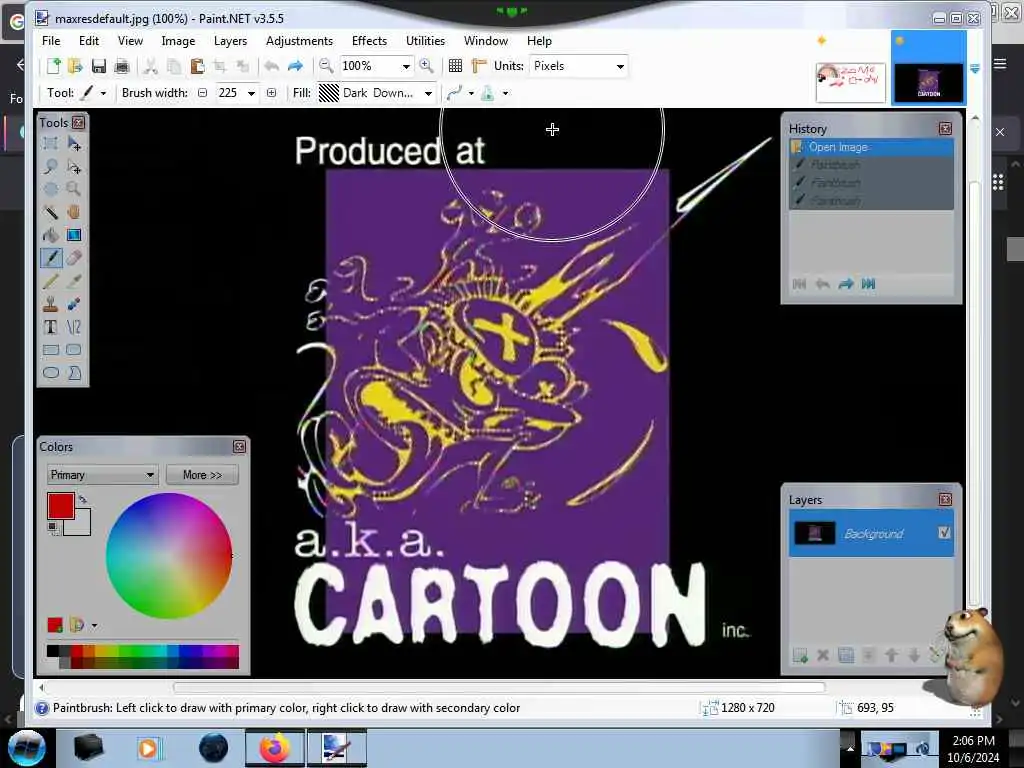The image size is (1024, 768).
Task: Click the Open file icon in toolbar
Action: tap(75, 66)
